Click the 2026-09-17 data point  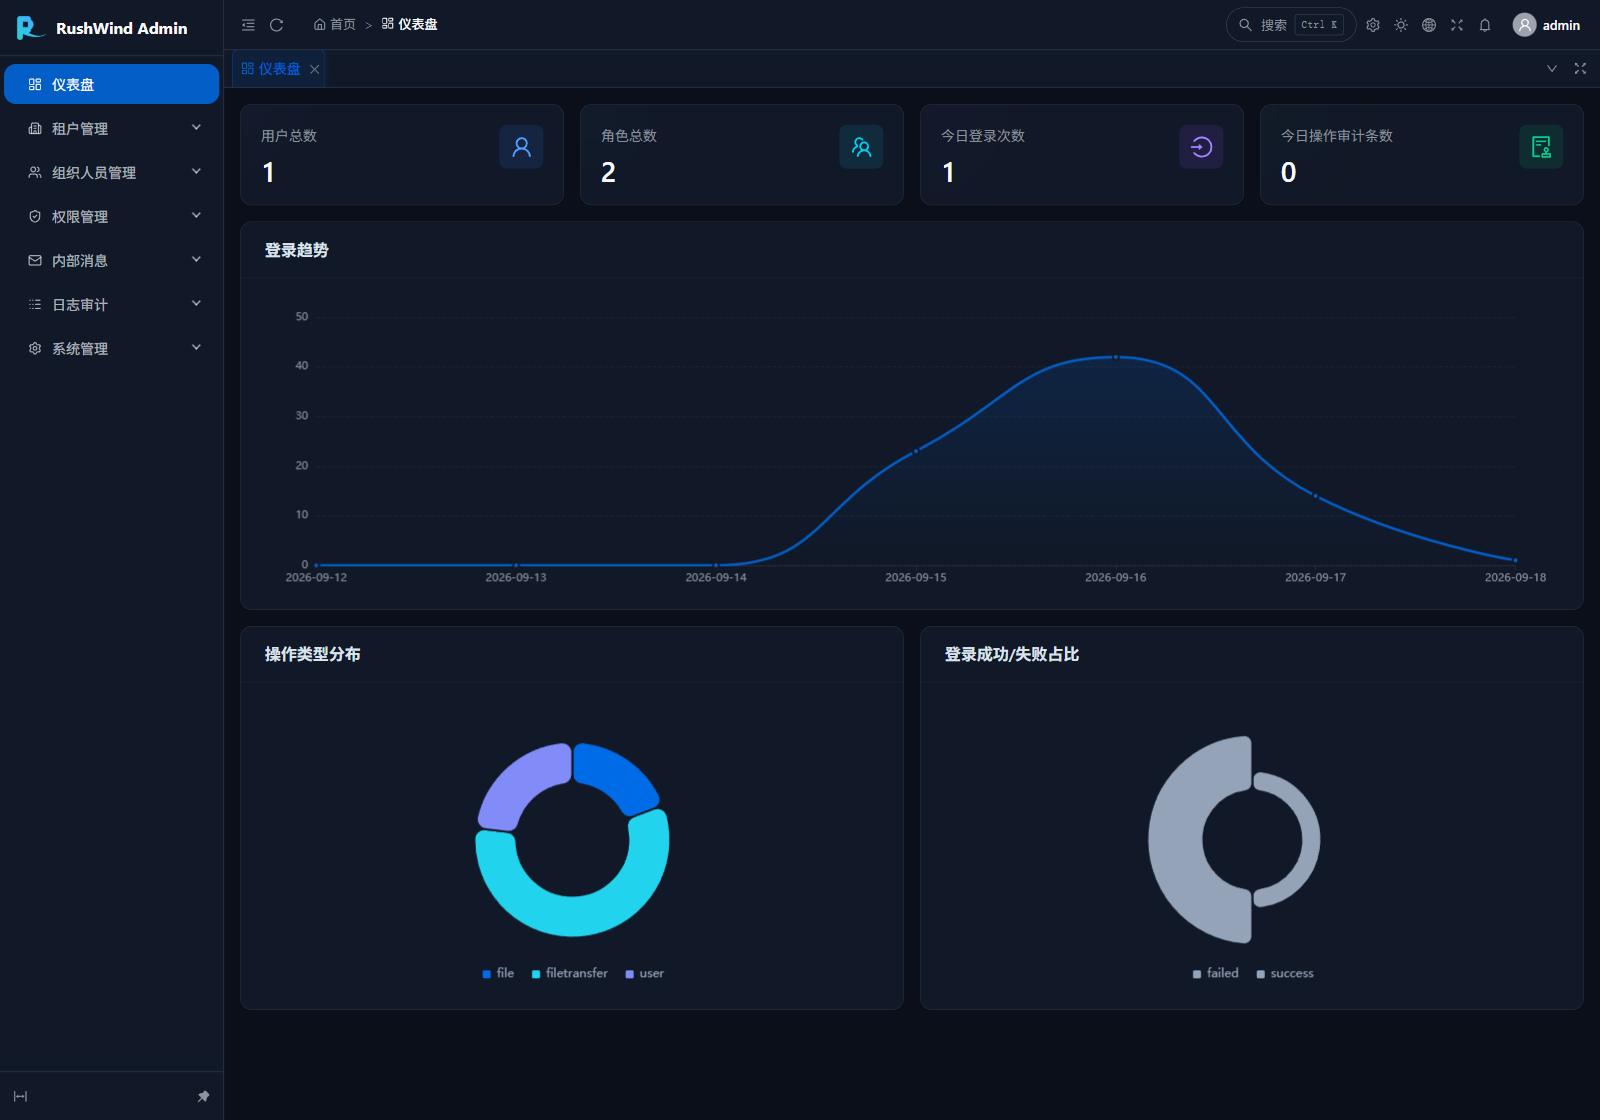coord(1315,495)
